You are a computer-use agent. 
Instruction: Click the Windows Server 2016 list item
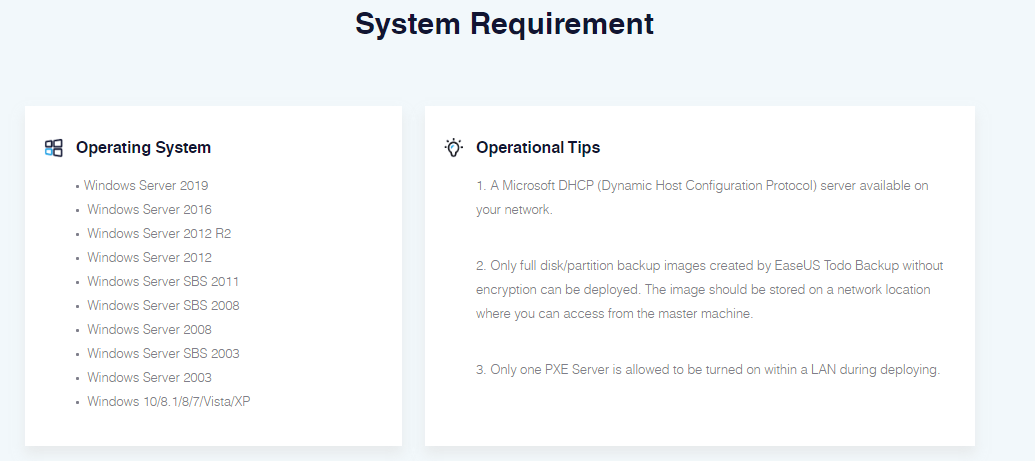click(149, 209)
